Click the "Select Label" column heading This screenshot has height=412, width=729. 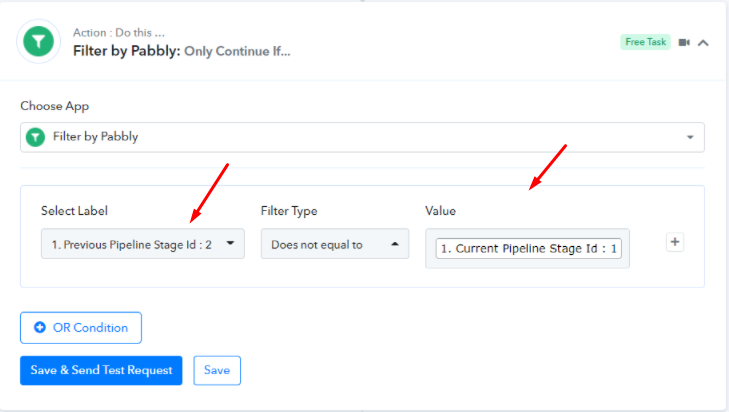click(x=74, y=211)
